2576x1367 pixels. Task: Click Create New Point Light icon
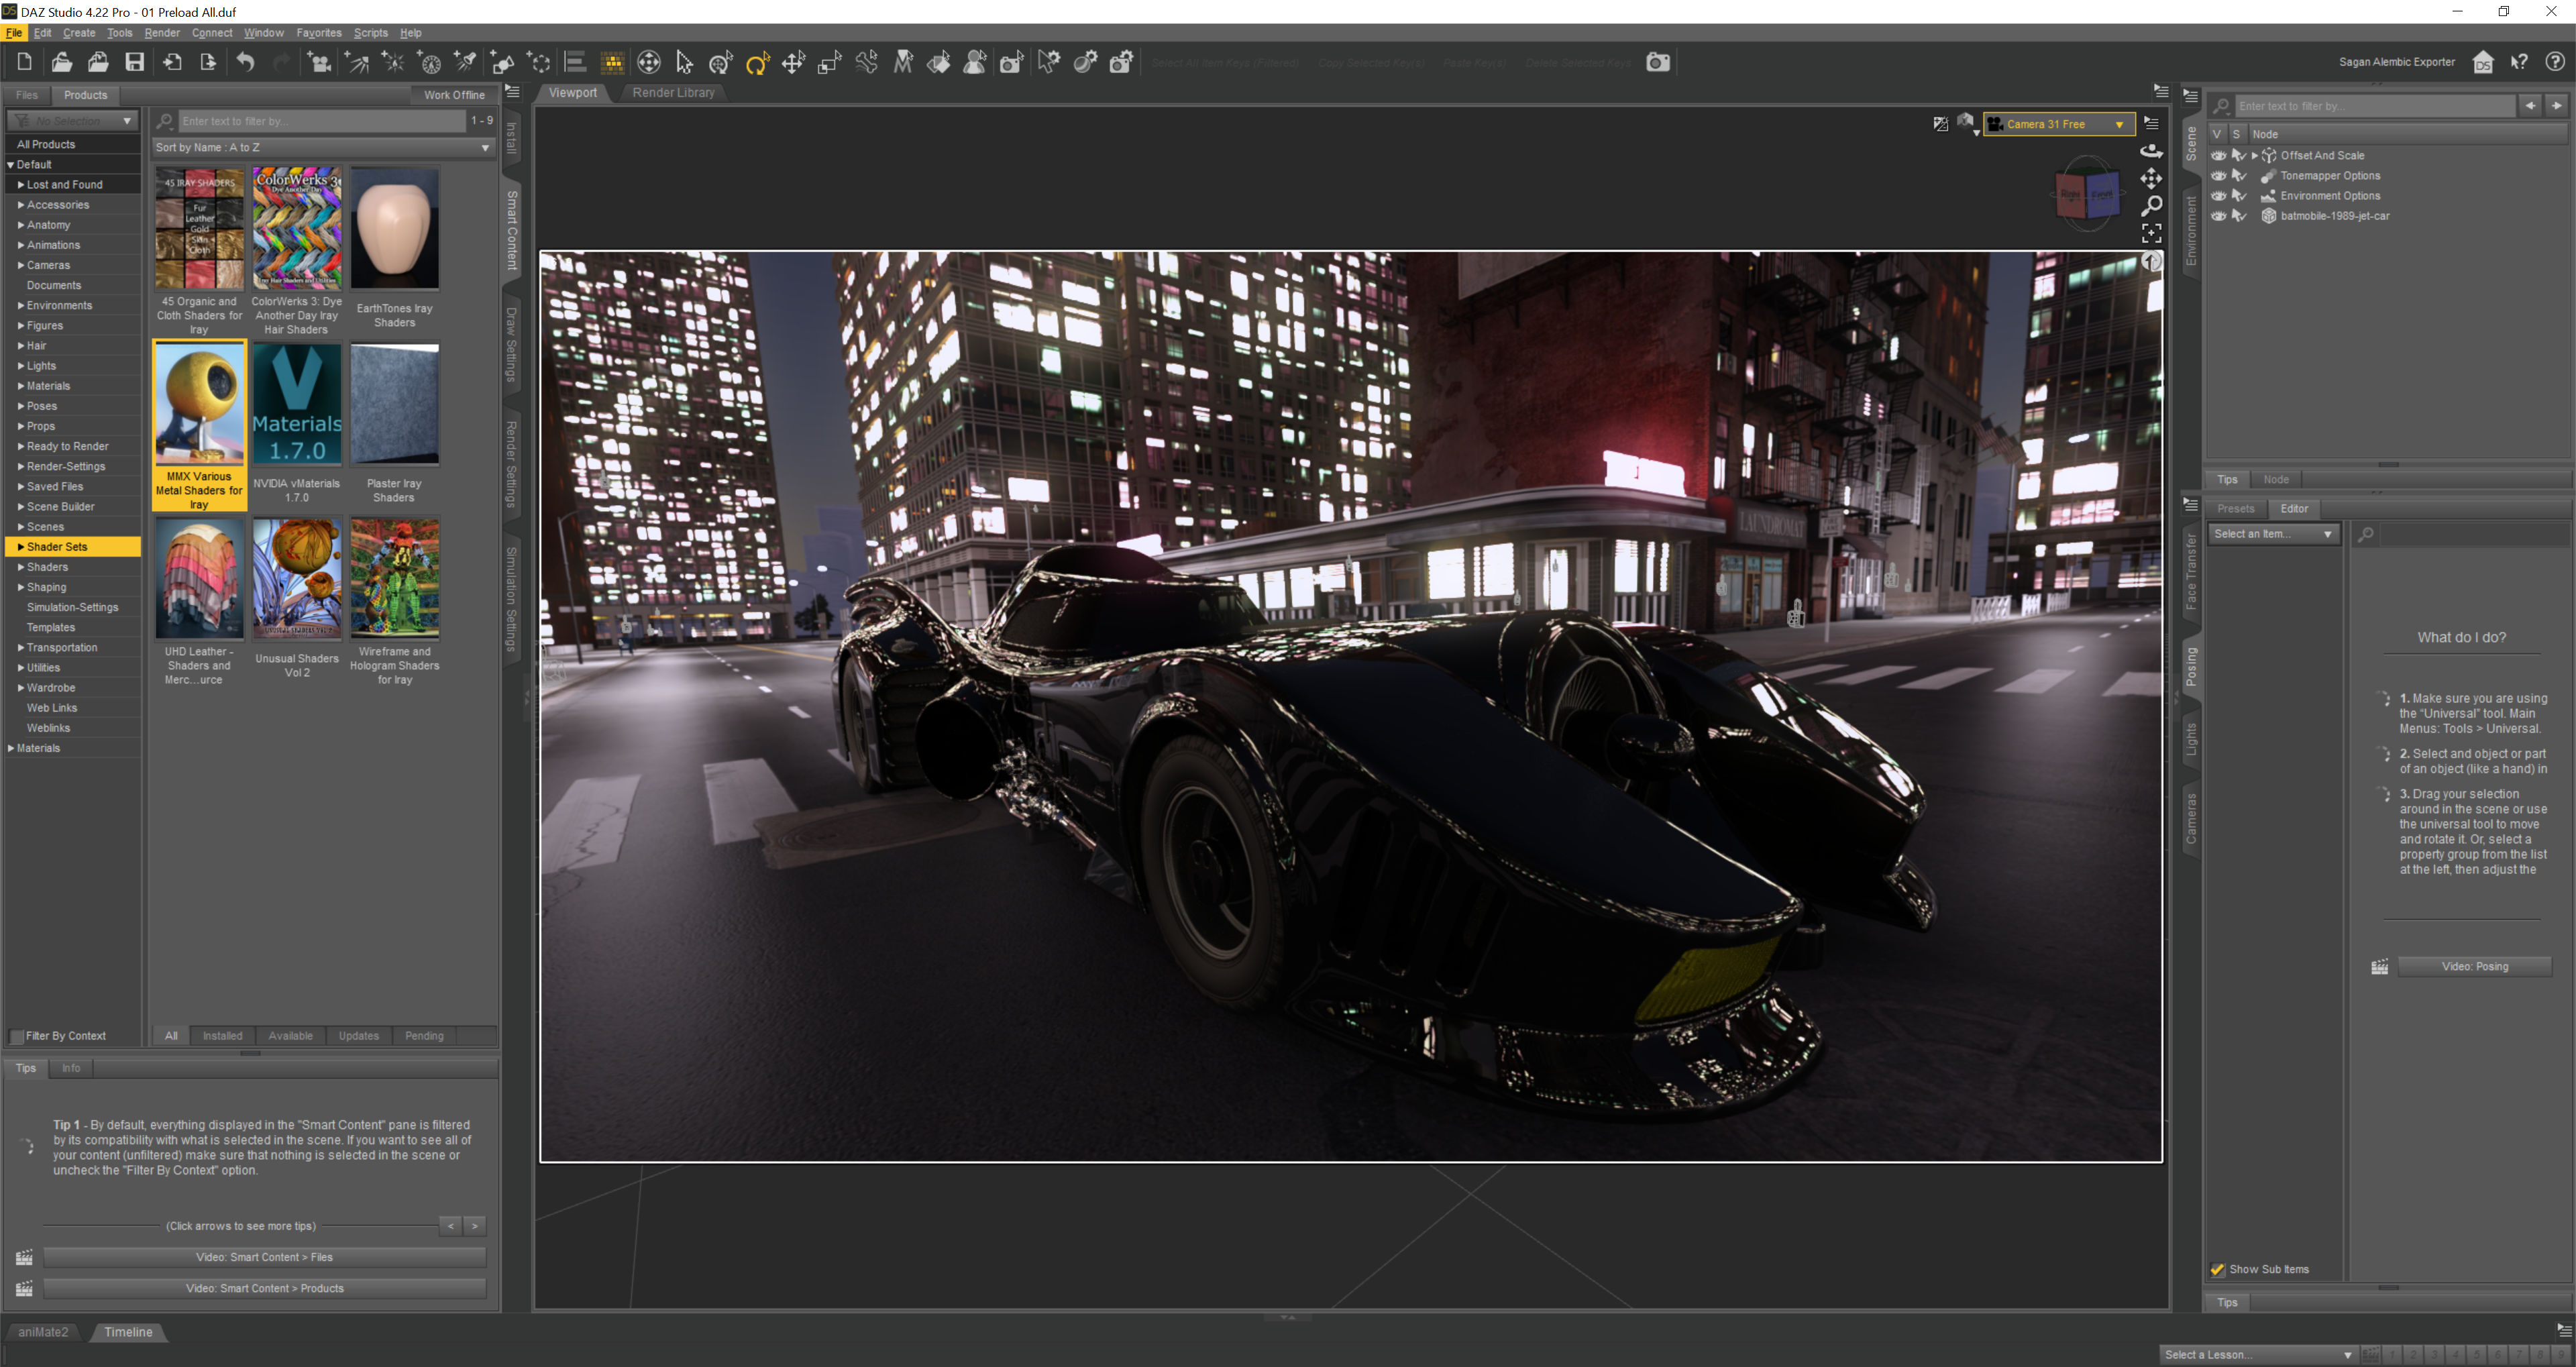[x=393, y=62]
